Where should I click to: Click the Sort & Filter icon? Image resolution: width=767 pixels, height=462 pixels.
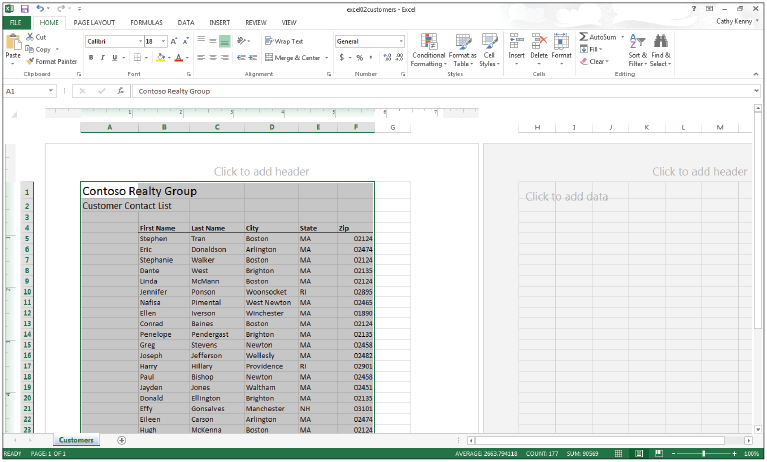click(x=637, y=42)
